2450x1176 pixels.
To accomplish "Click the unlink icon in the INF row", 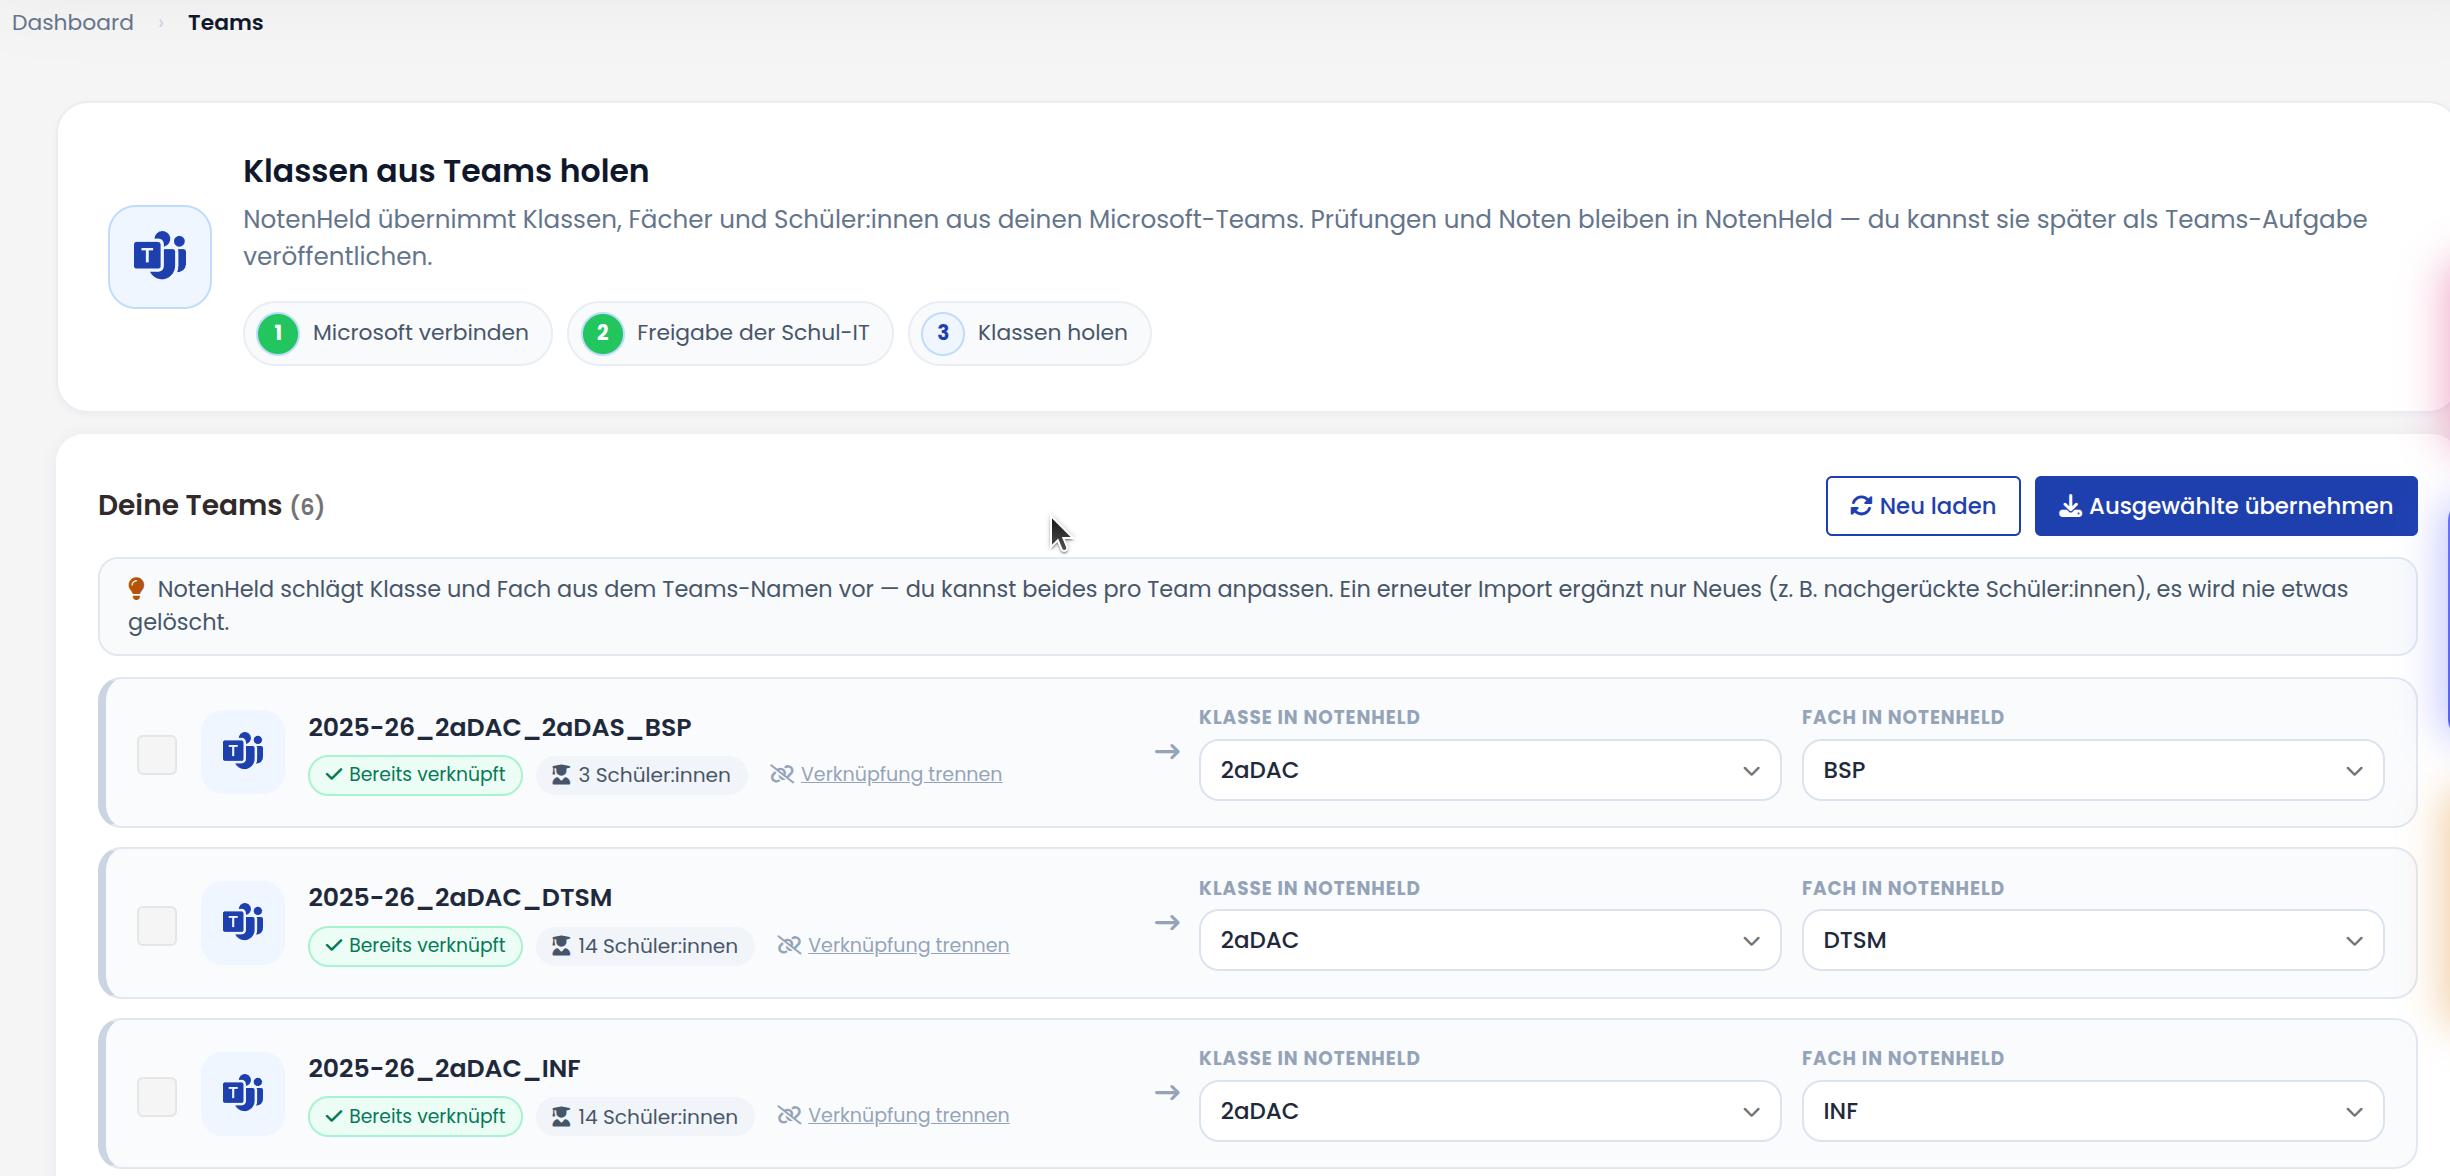I will pyautogui.click(x=789, y=1115).
